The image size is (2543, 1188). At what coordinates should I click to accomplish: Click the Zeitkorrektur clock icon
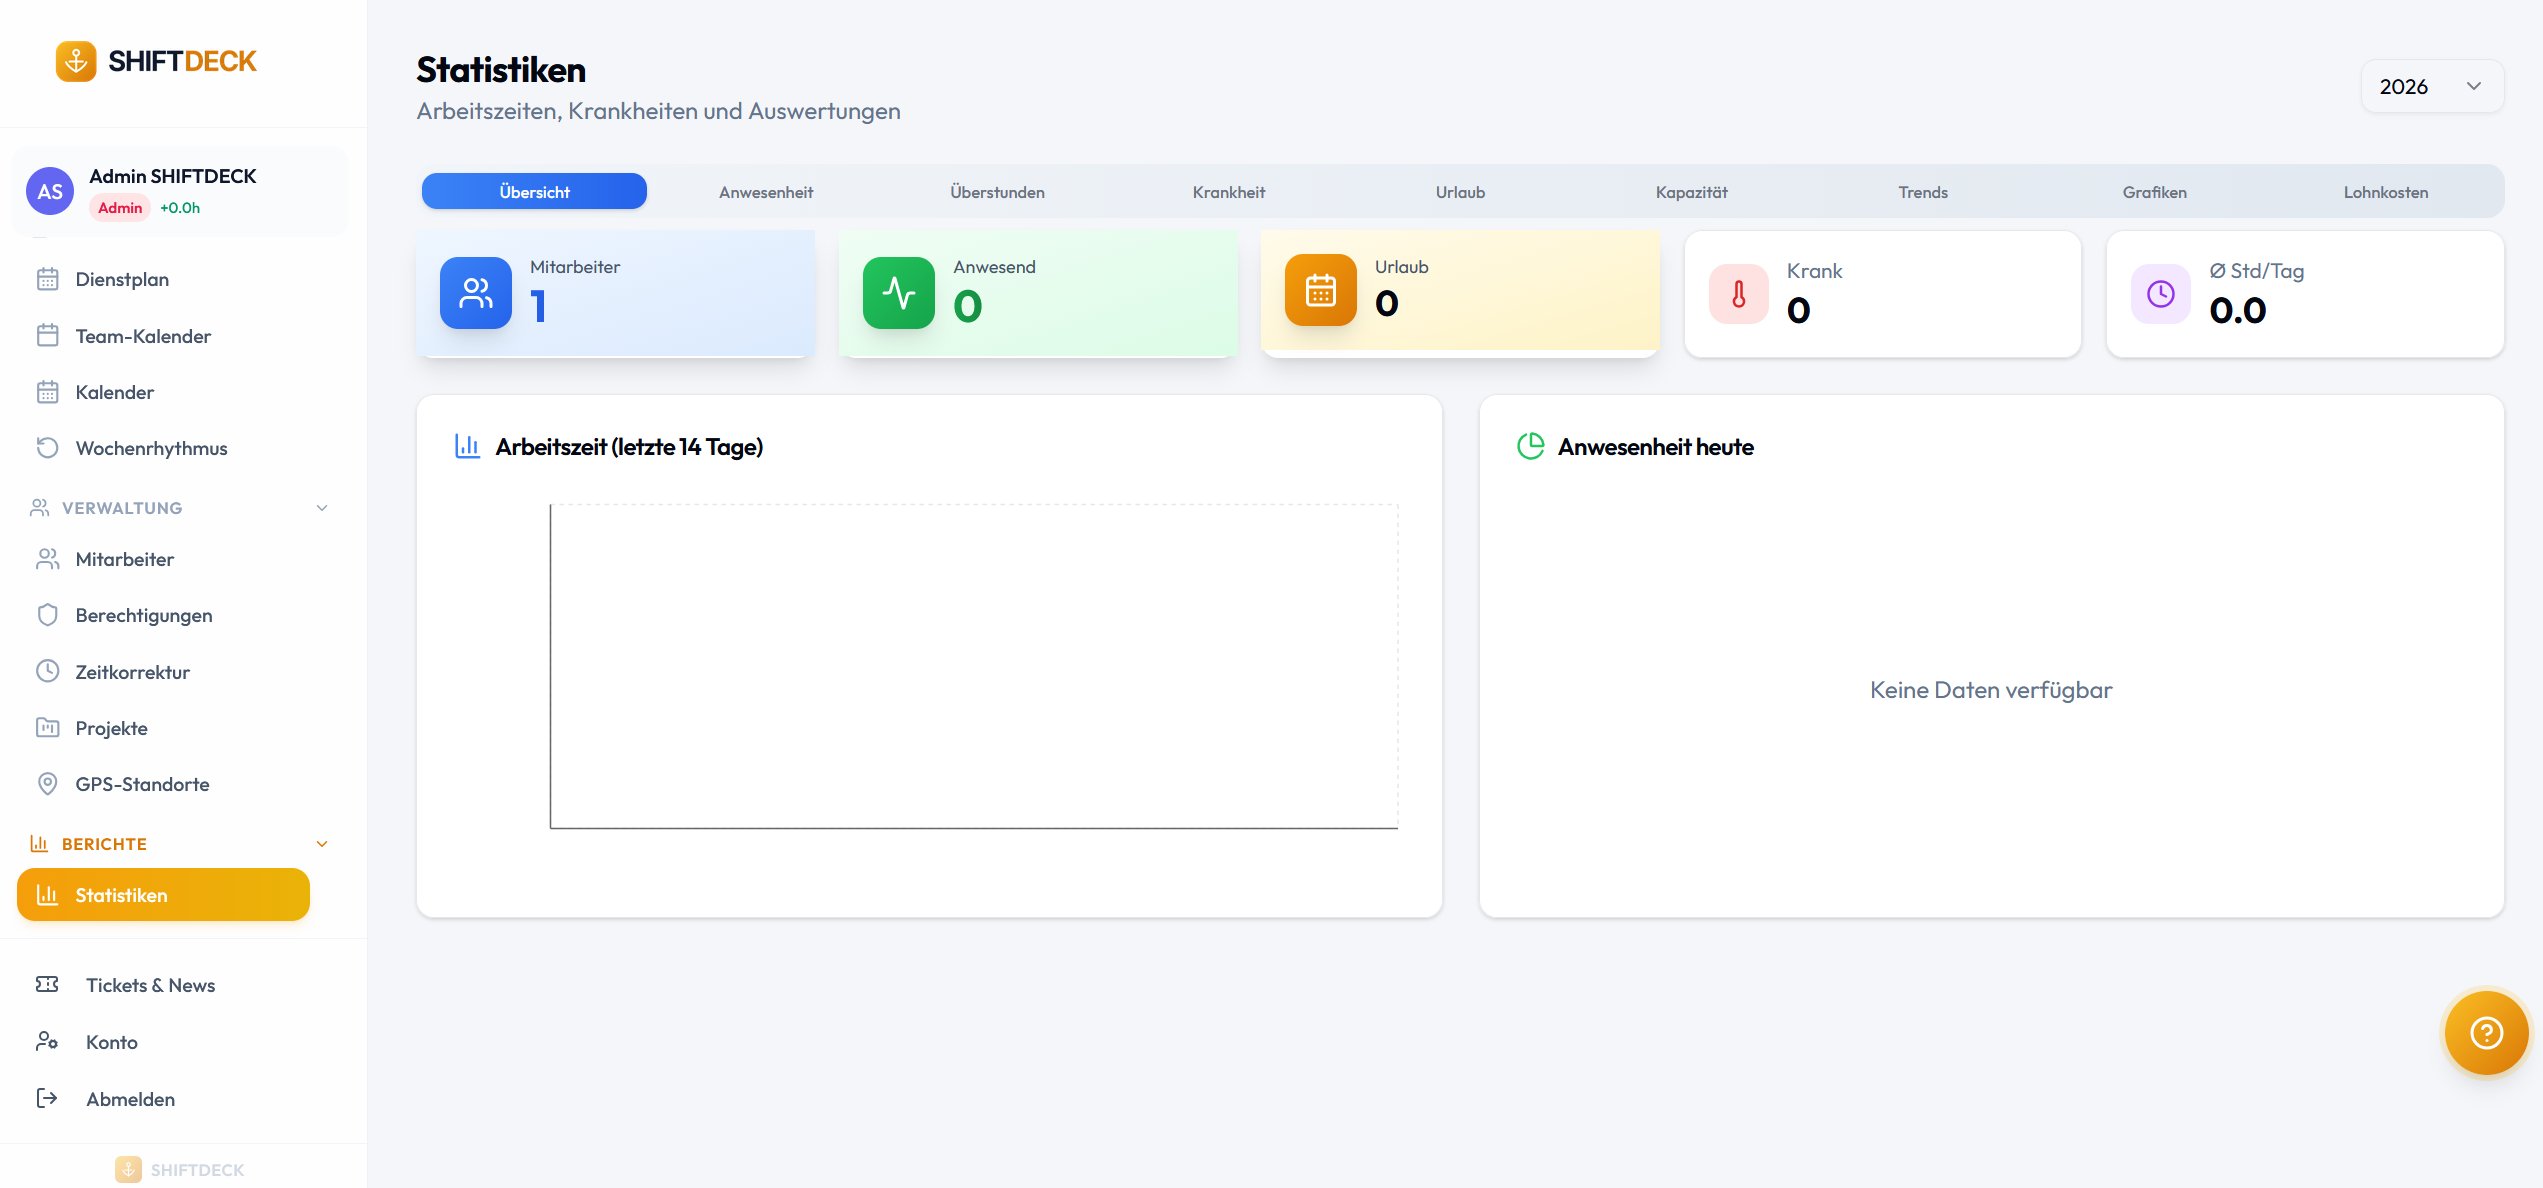47,671
